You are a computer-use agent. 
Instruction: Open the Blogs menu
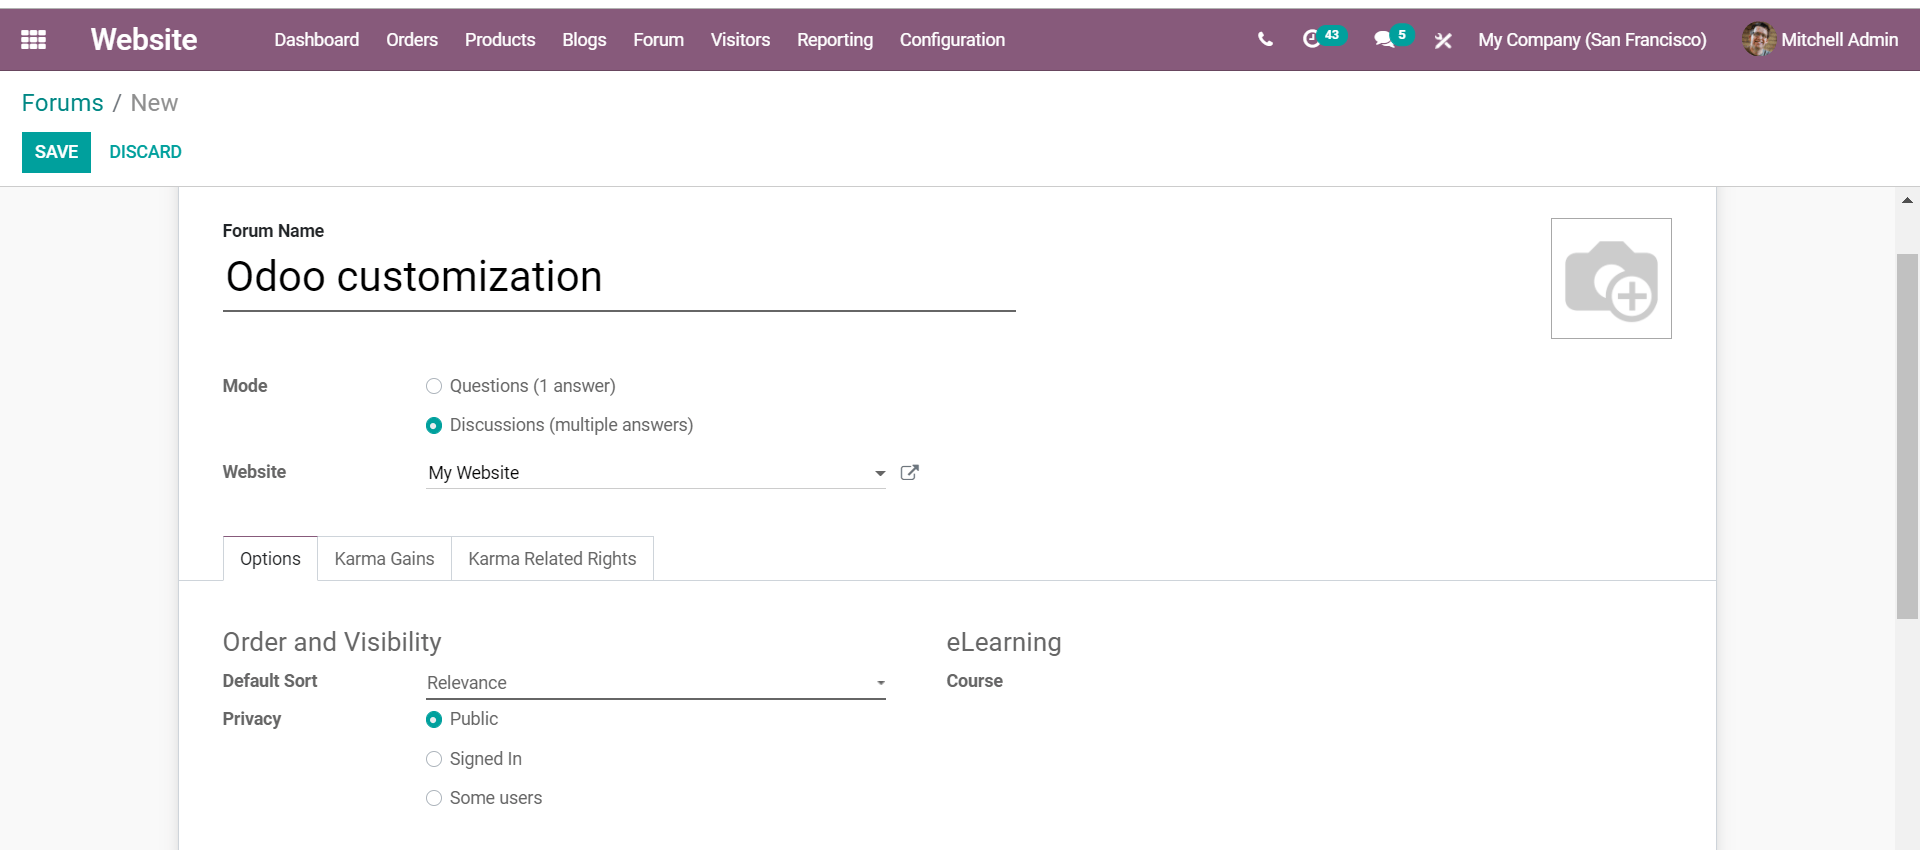point(584,40)
